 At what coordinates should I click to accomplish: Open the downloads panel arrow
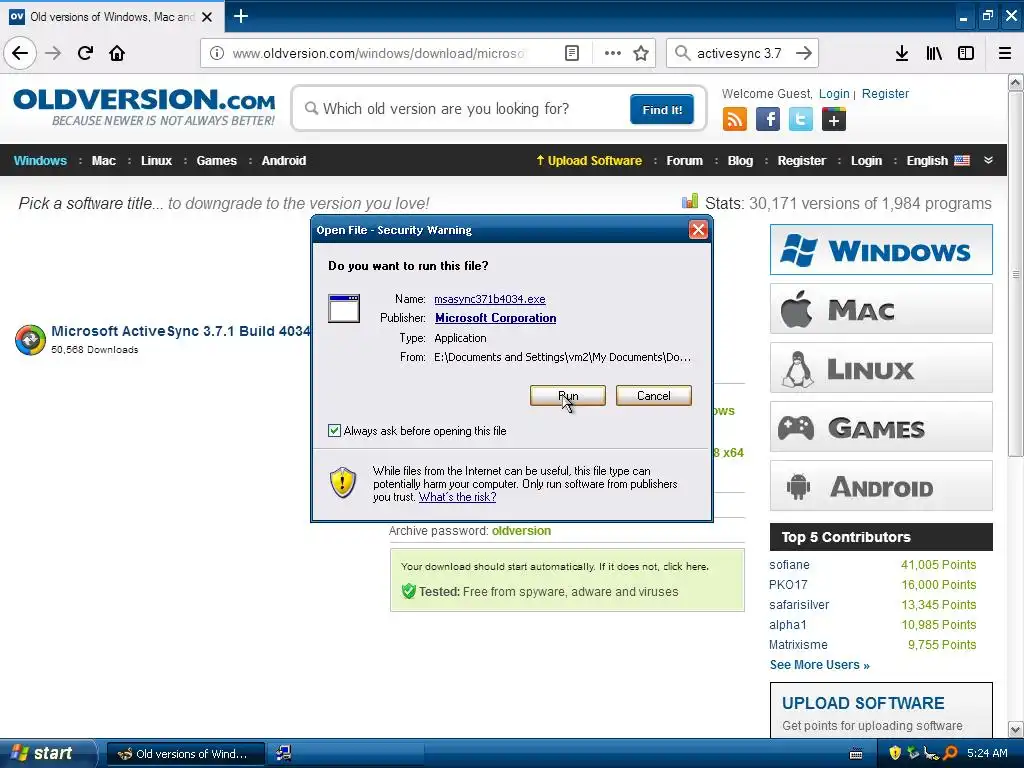902,53
